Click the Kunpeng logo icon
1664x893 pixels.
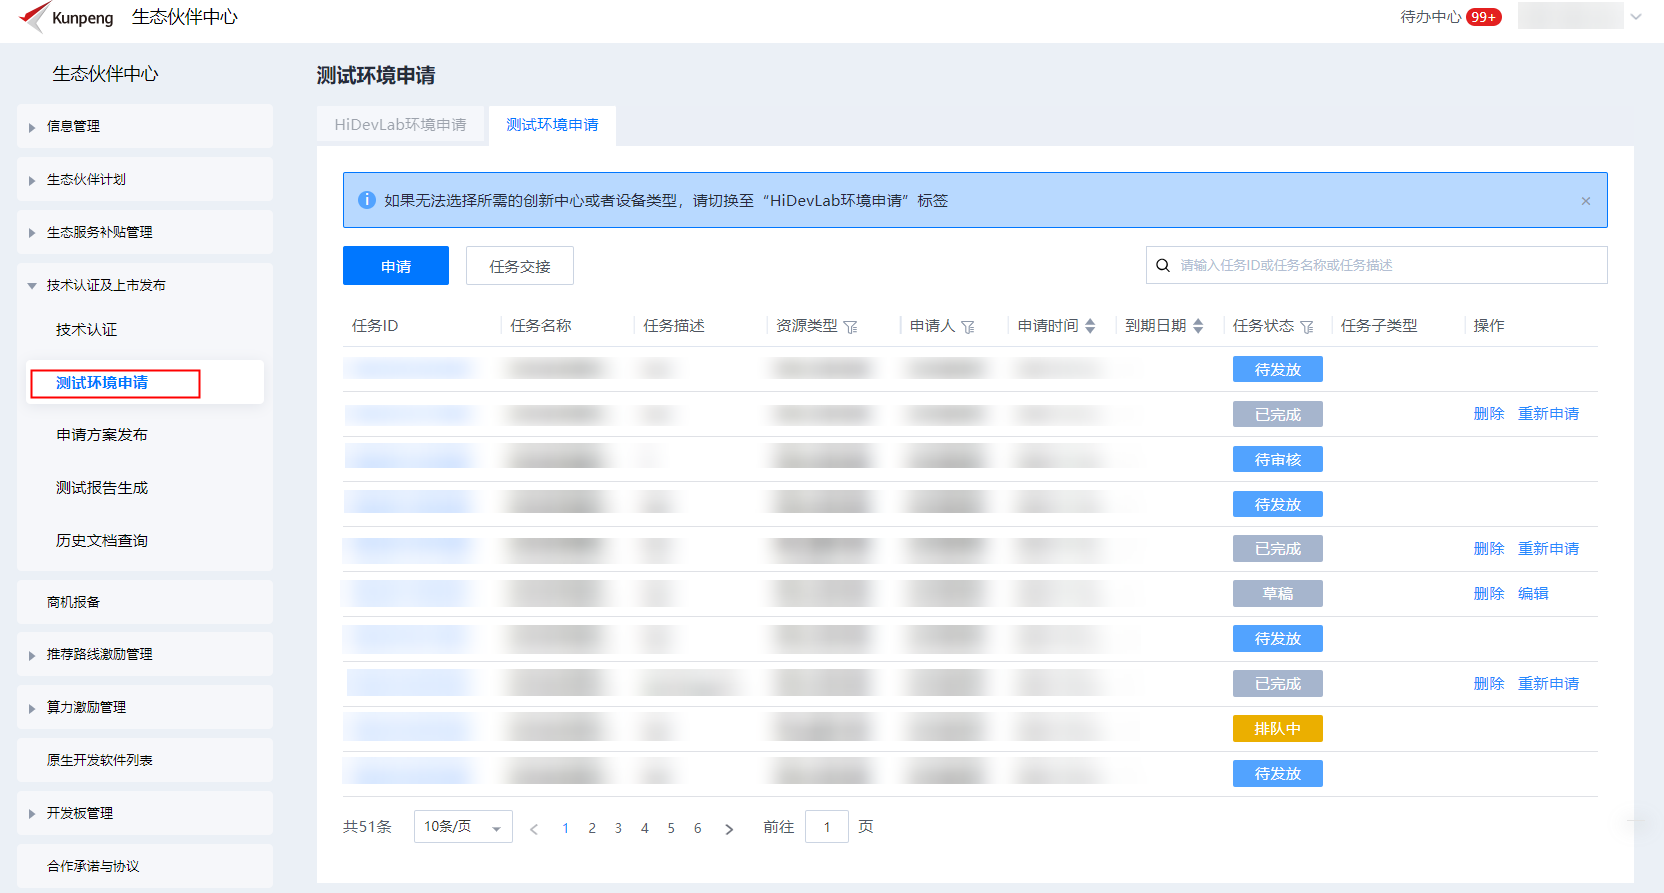pyautogui.click(x=34, y=17)
